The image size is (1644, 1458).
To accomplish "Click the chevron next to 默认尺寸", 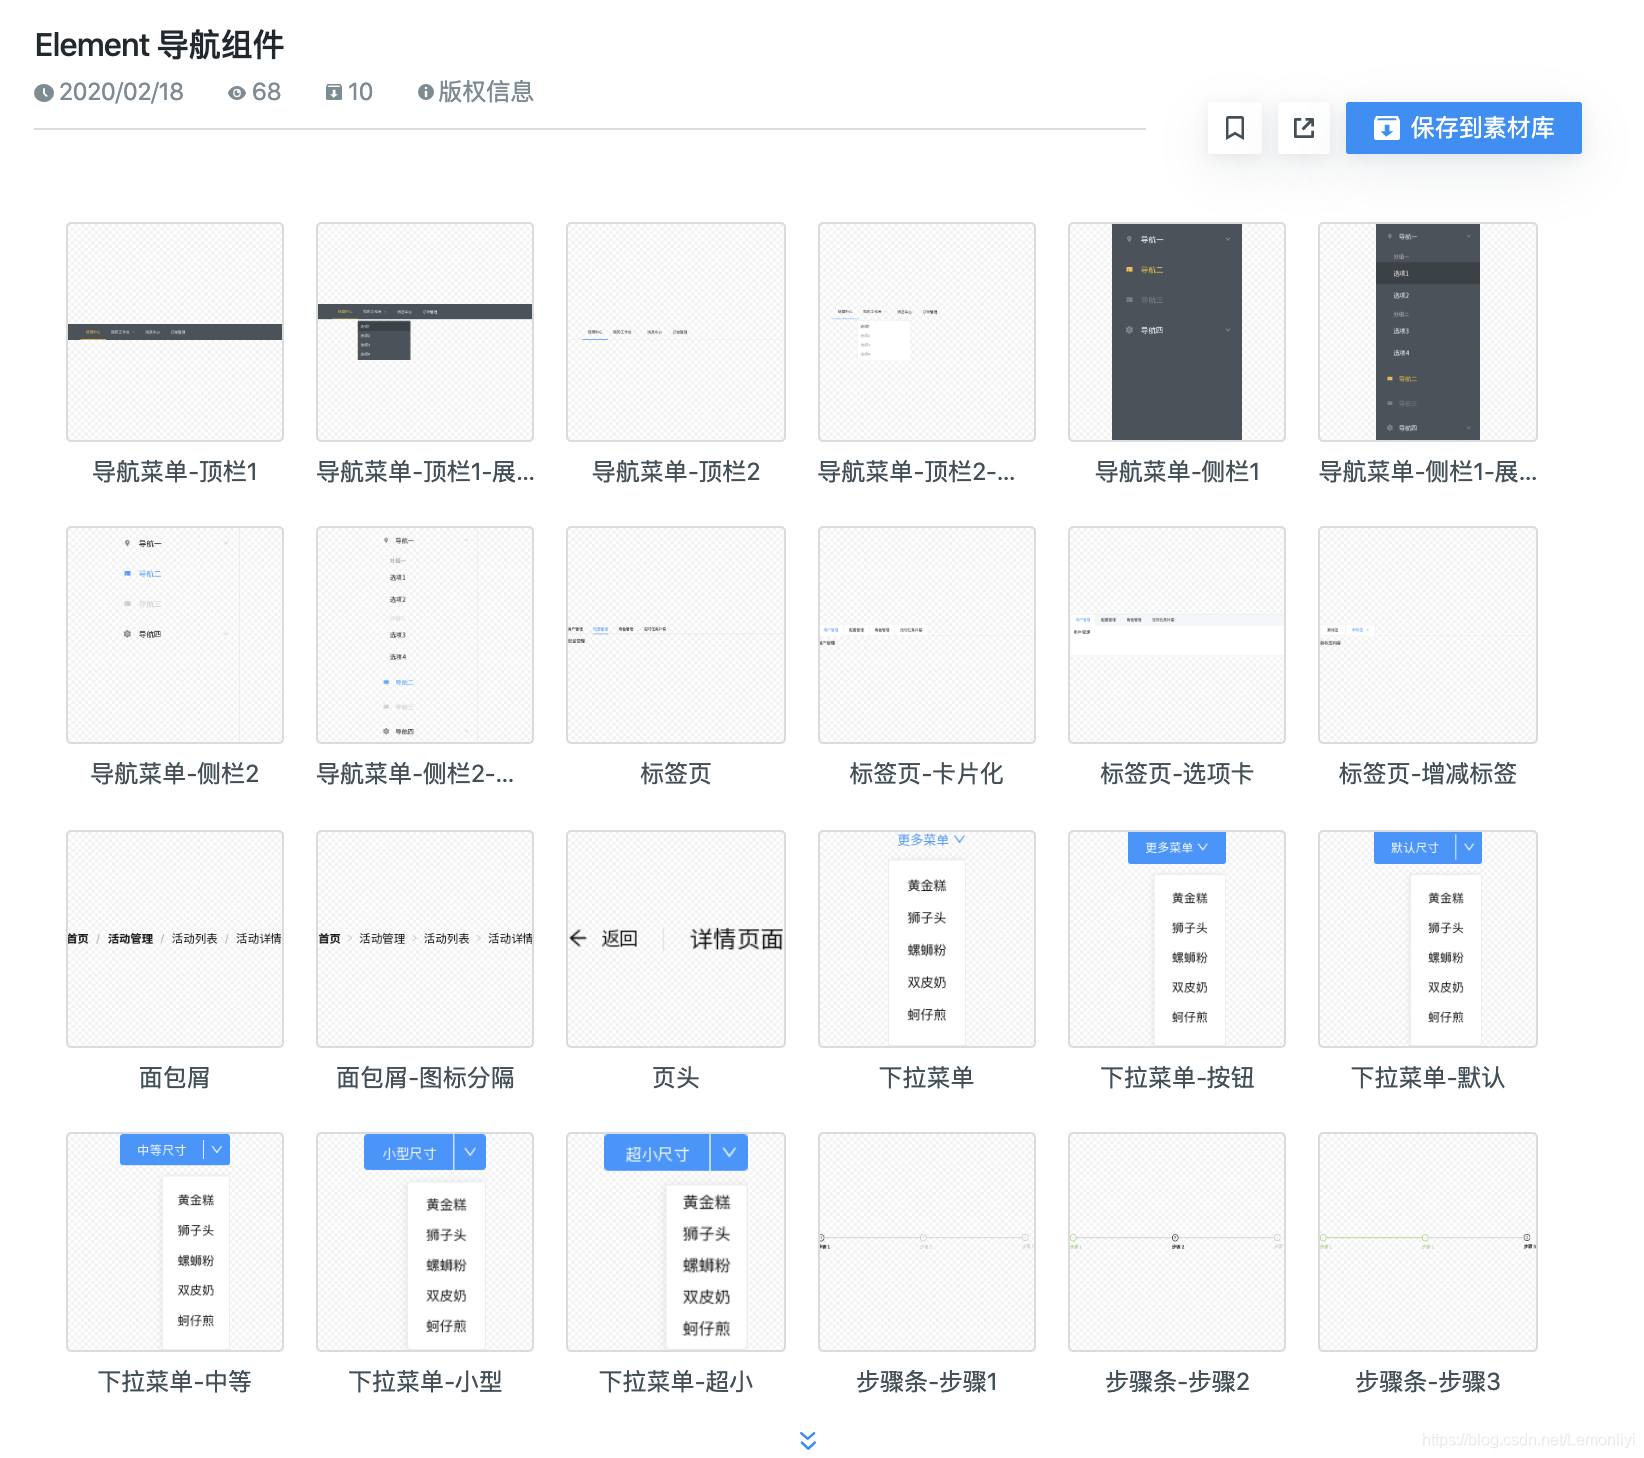I will click(x=1469, y=847).
